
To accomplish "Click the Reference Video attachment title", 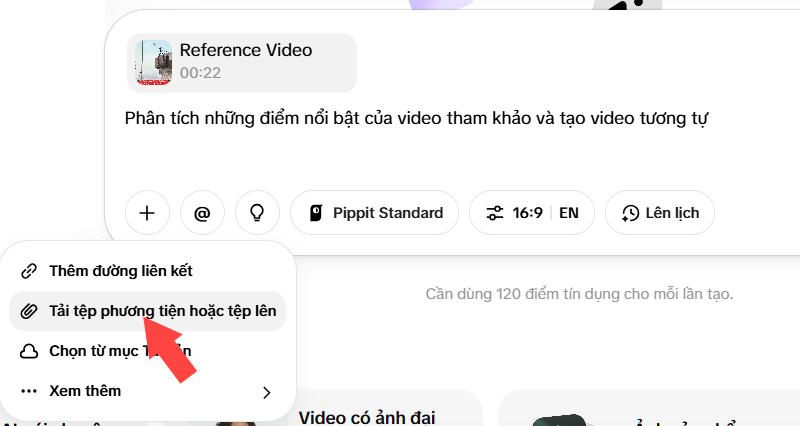I will pyautogui.click(x=245, y=50).
